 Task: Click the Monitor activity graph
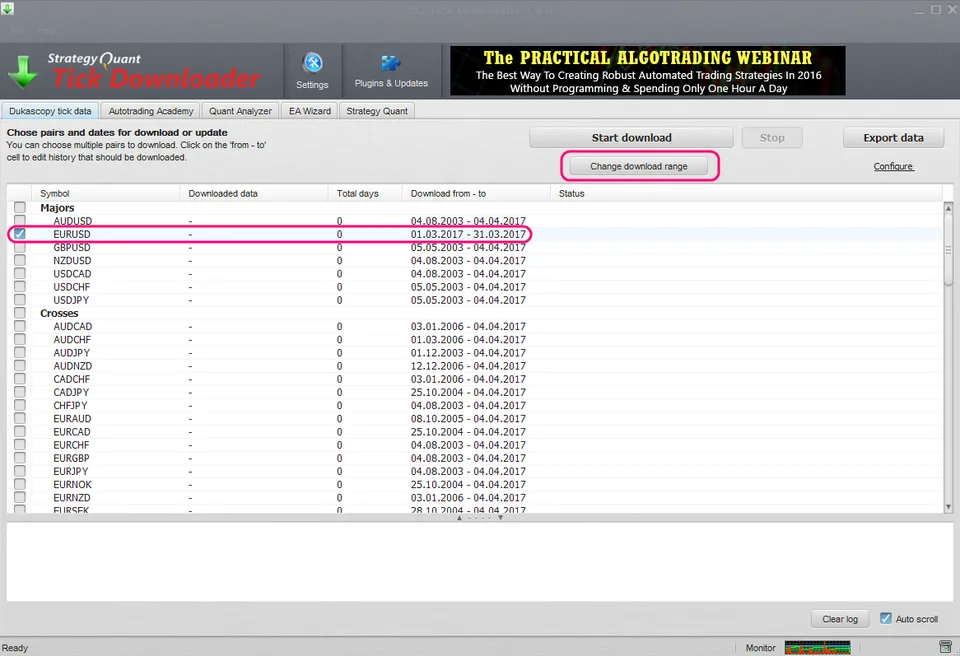[x=817, y=647]
